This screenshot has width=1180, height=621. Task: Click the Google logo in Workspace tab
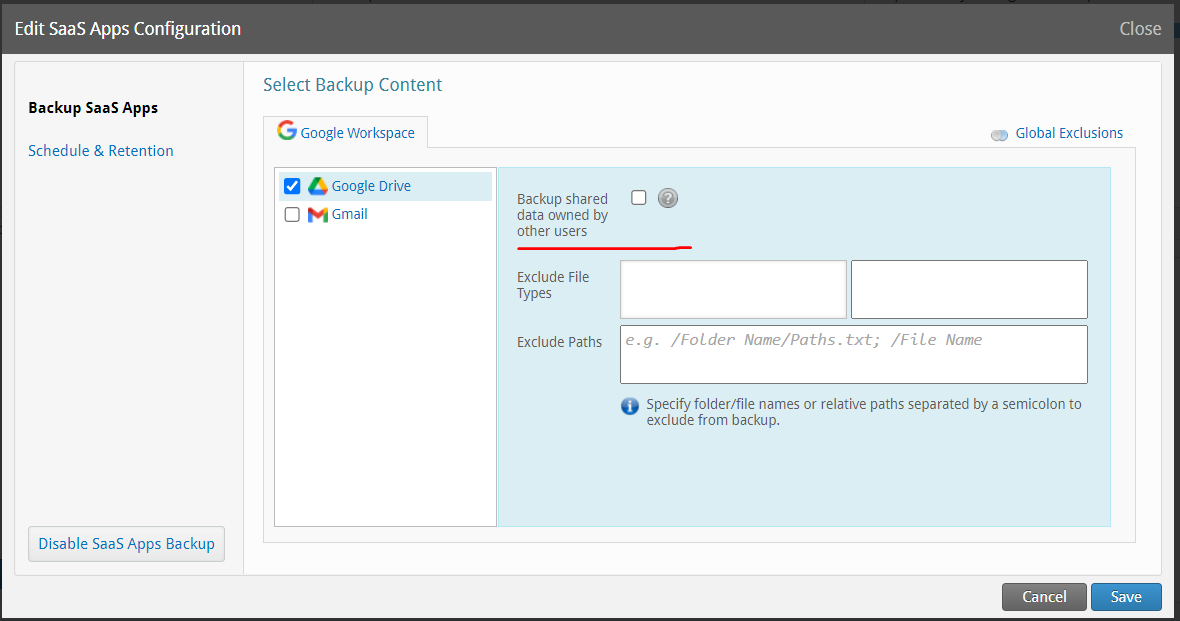(x=287, y=131)
